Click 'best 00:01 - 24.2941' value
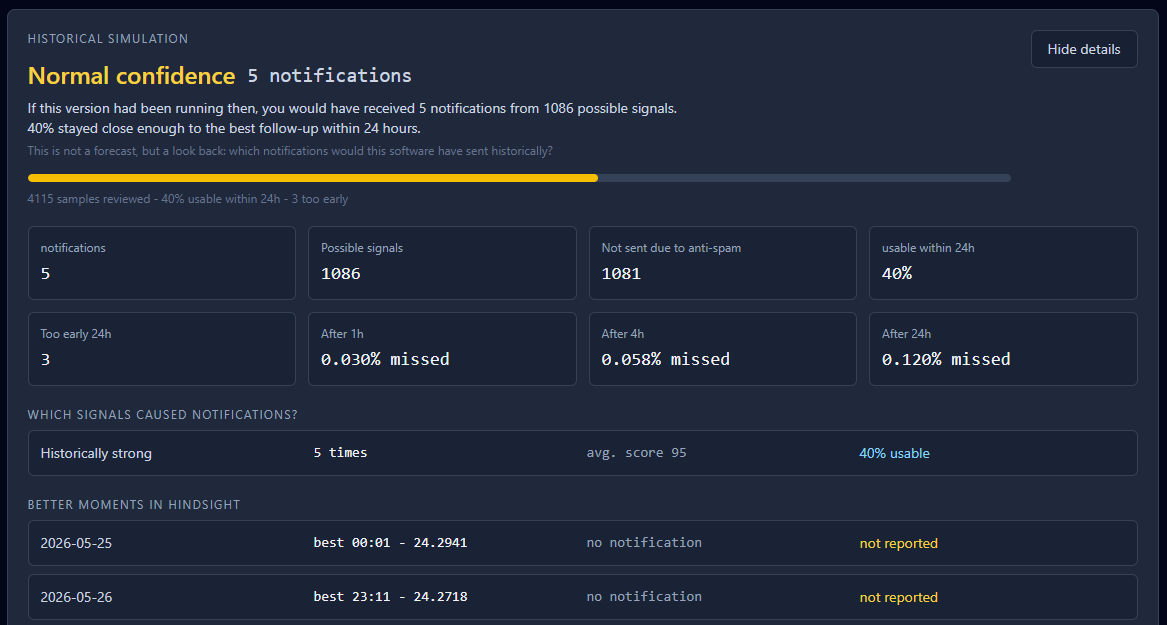The width and height of the screenshot is (1167, 625). pos(390,542)
